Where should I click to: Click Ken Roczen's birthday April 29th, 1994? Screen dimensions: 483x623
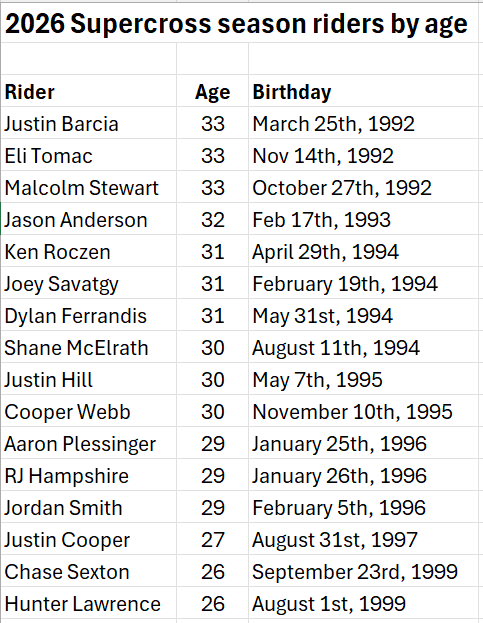[x=325, y=252]
